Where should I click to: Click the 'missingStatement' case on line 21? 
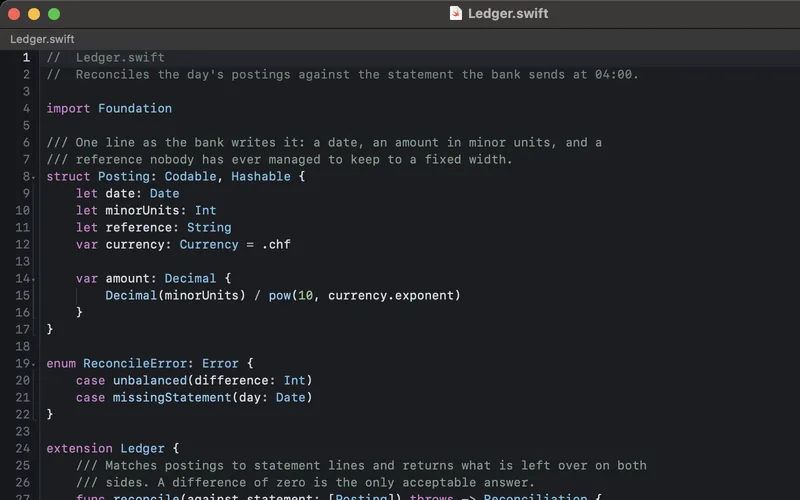(172, 397)
